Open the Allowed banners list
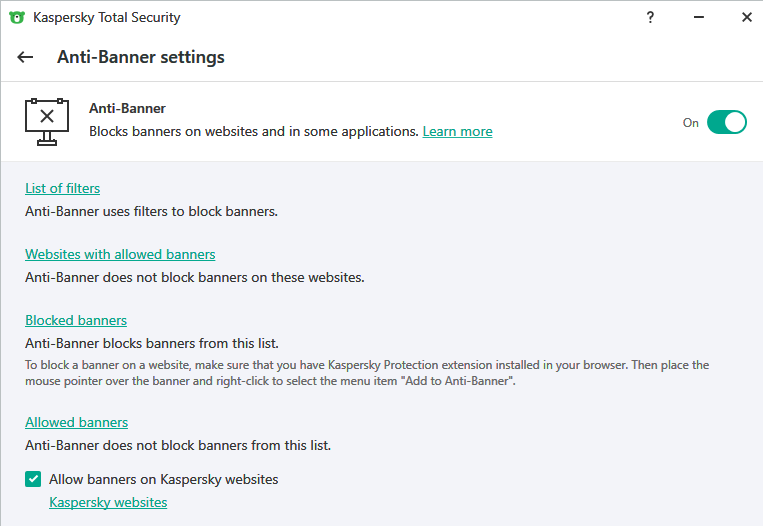 76,422
